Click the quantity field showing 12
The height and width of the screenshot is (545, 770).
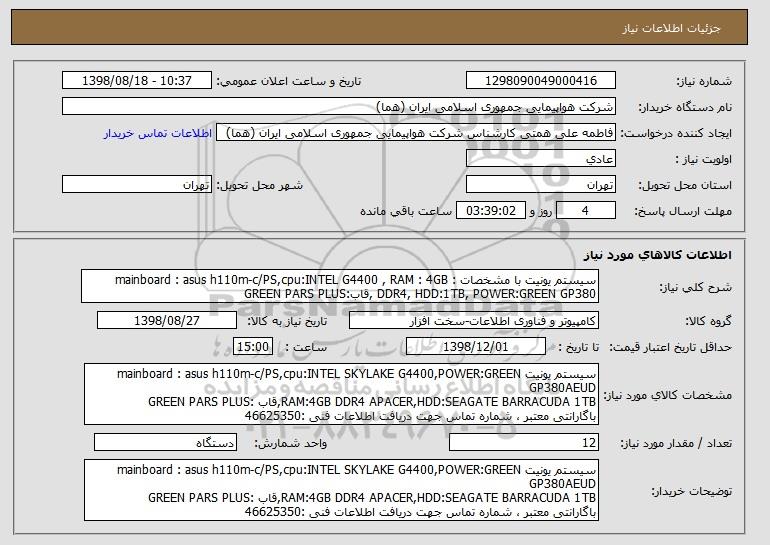point(524,443)
